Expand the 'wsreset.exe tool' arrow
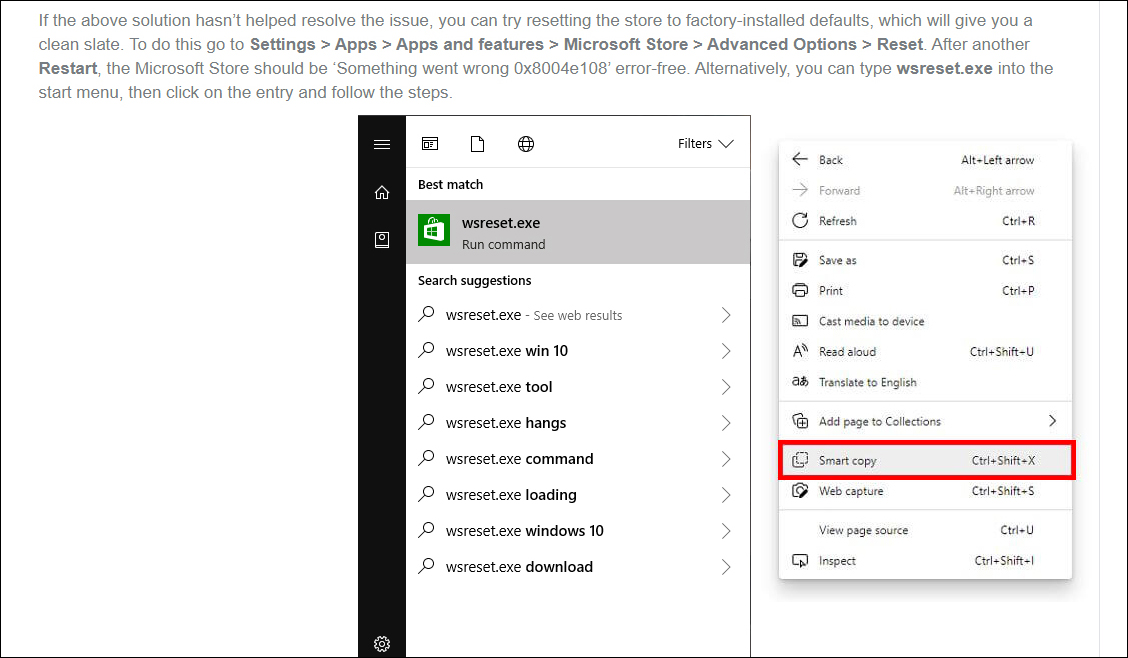The width and height of the screenshot is (1128, 658). [726, 387]
